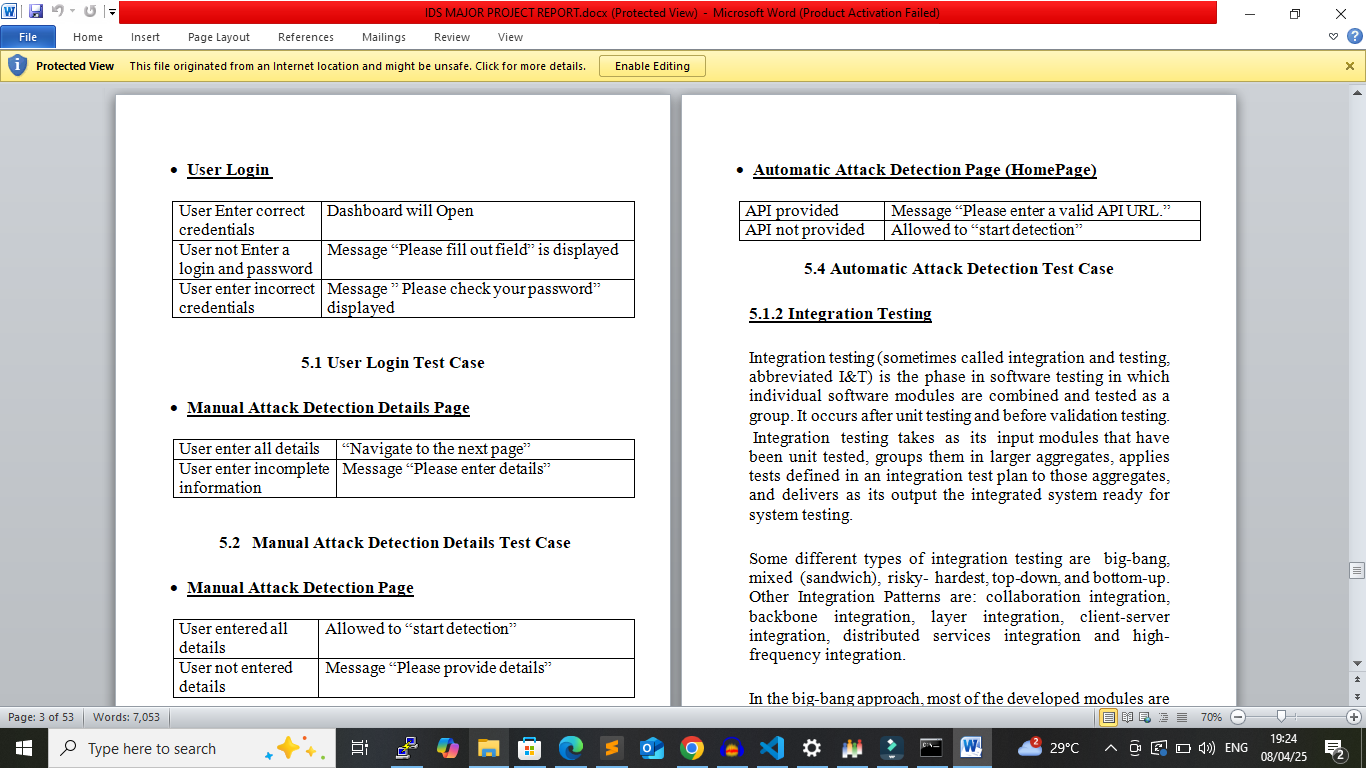Click the 29°C weather widget
The width and height of the screenshot is (1366, 768).
(1049, 748)
